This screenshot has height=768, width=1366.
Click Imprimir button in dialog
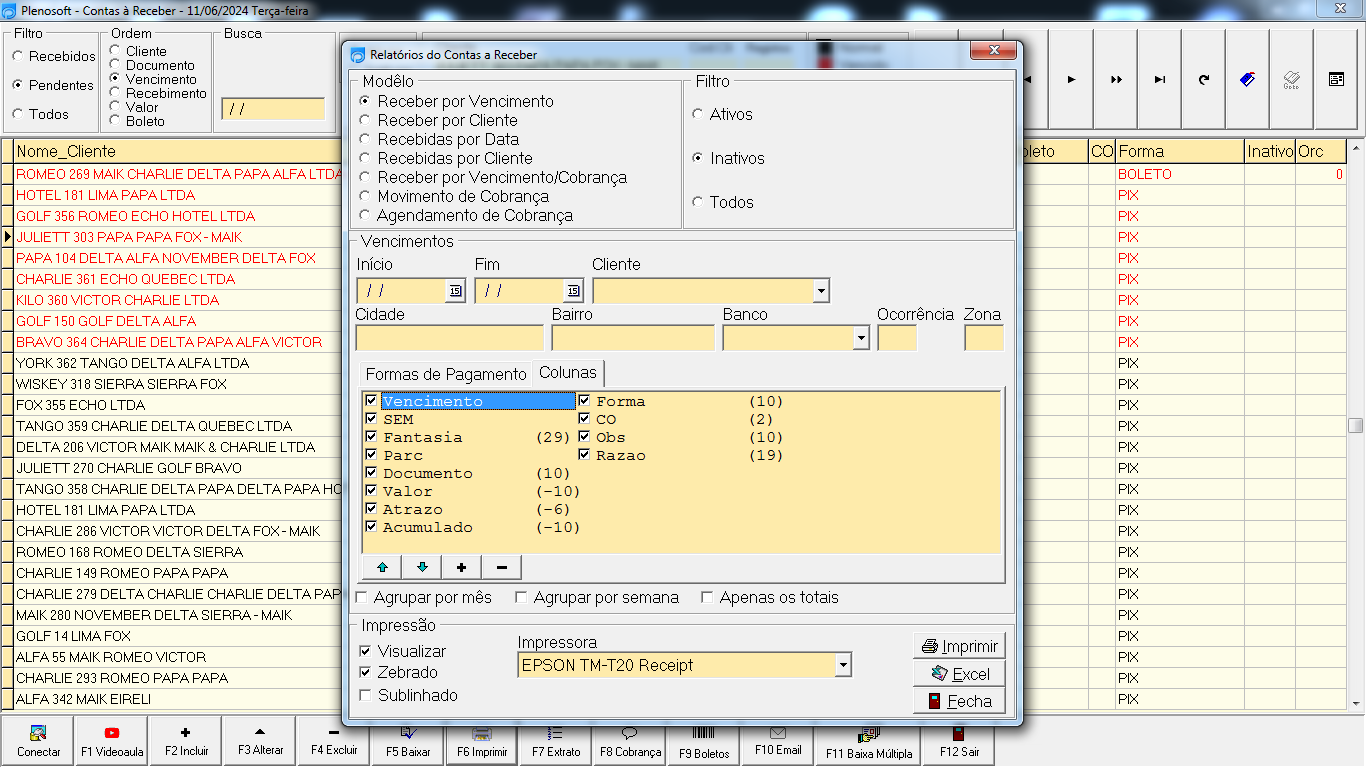(959, 646)
